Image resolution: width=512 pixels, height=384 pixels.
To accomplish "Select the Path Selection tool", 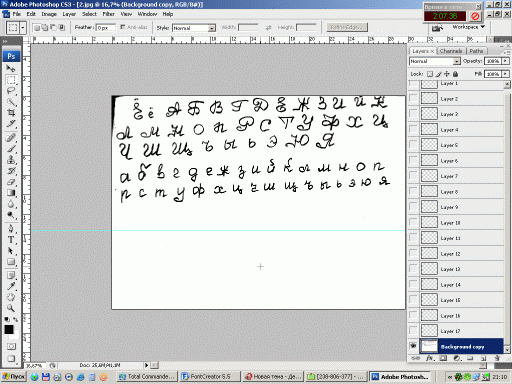I will (11, 251).
